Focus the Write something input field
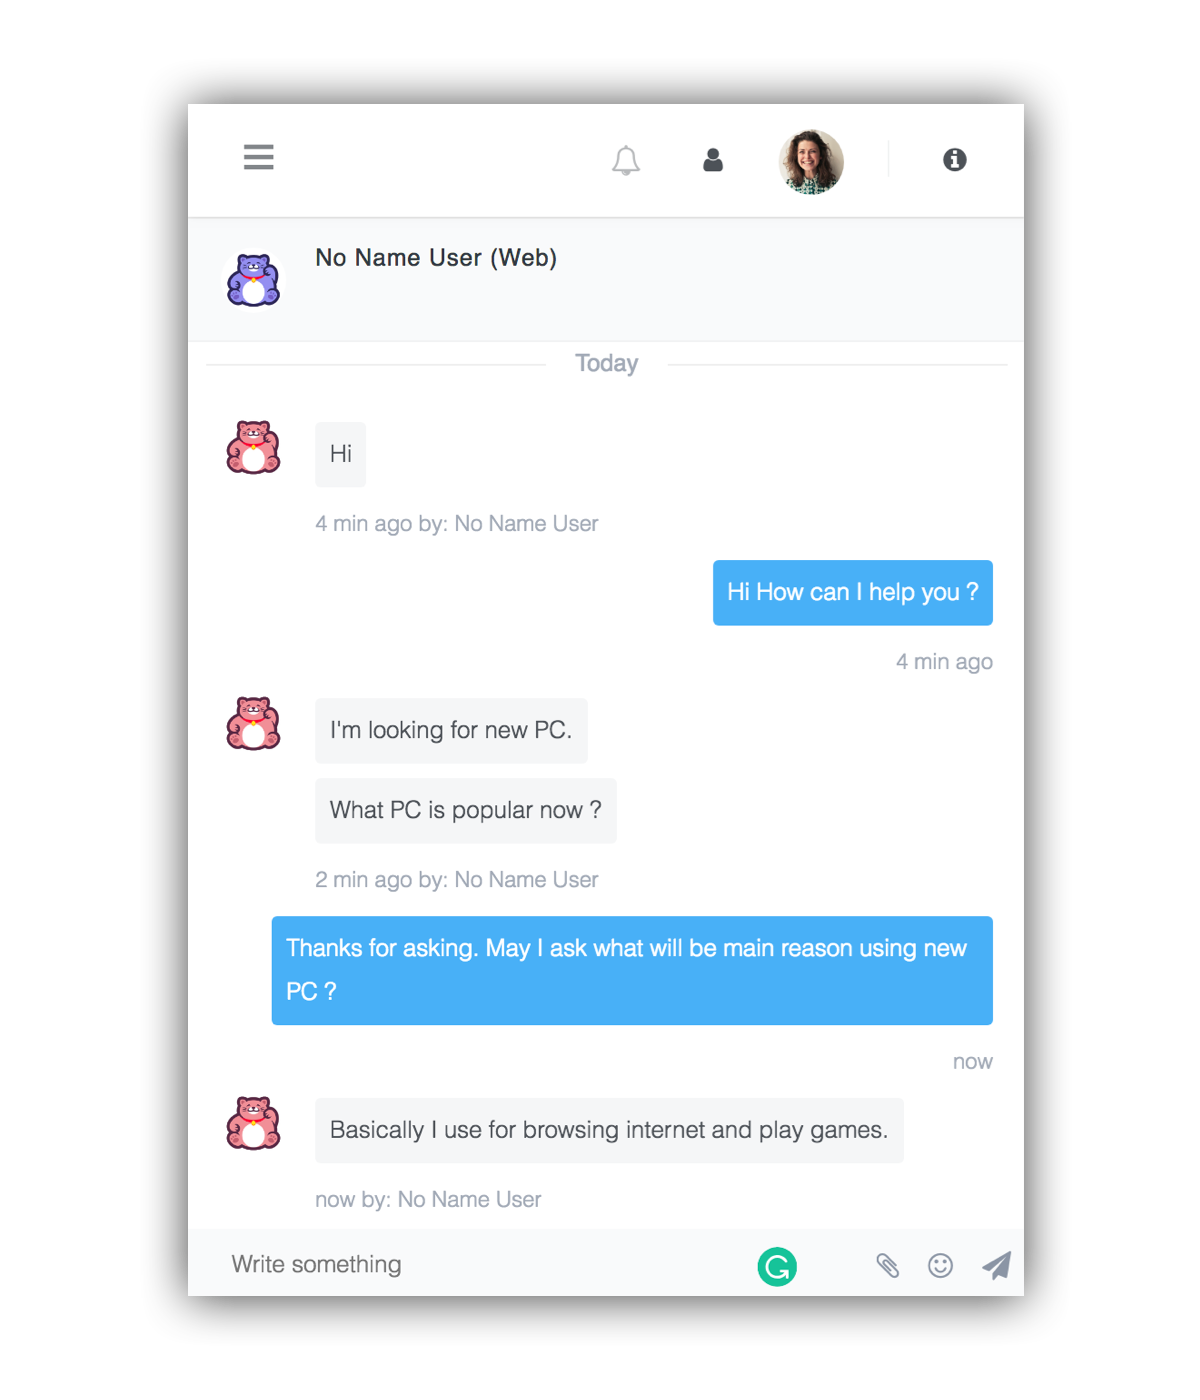The height and width of the screenshot is (1400, 1200). click(480, 1264)
